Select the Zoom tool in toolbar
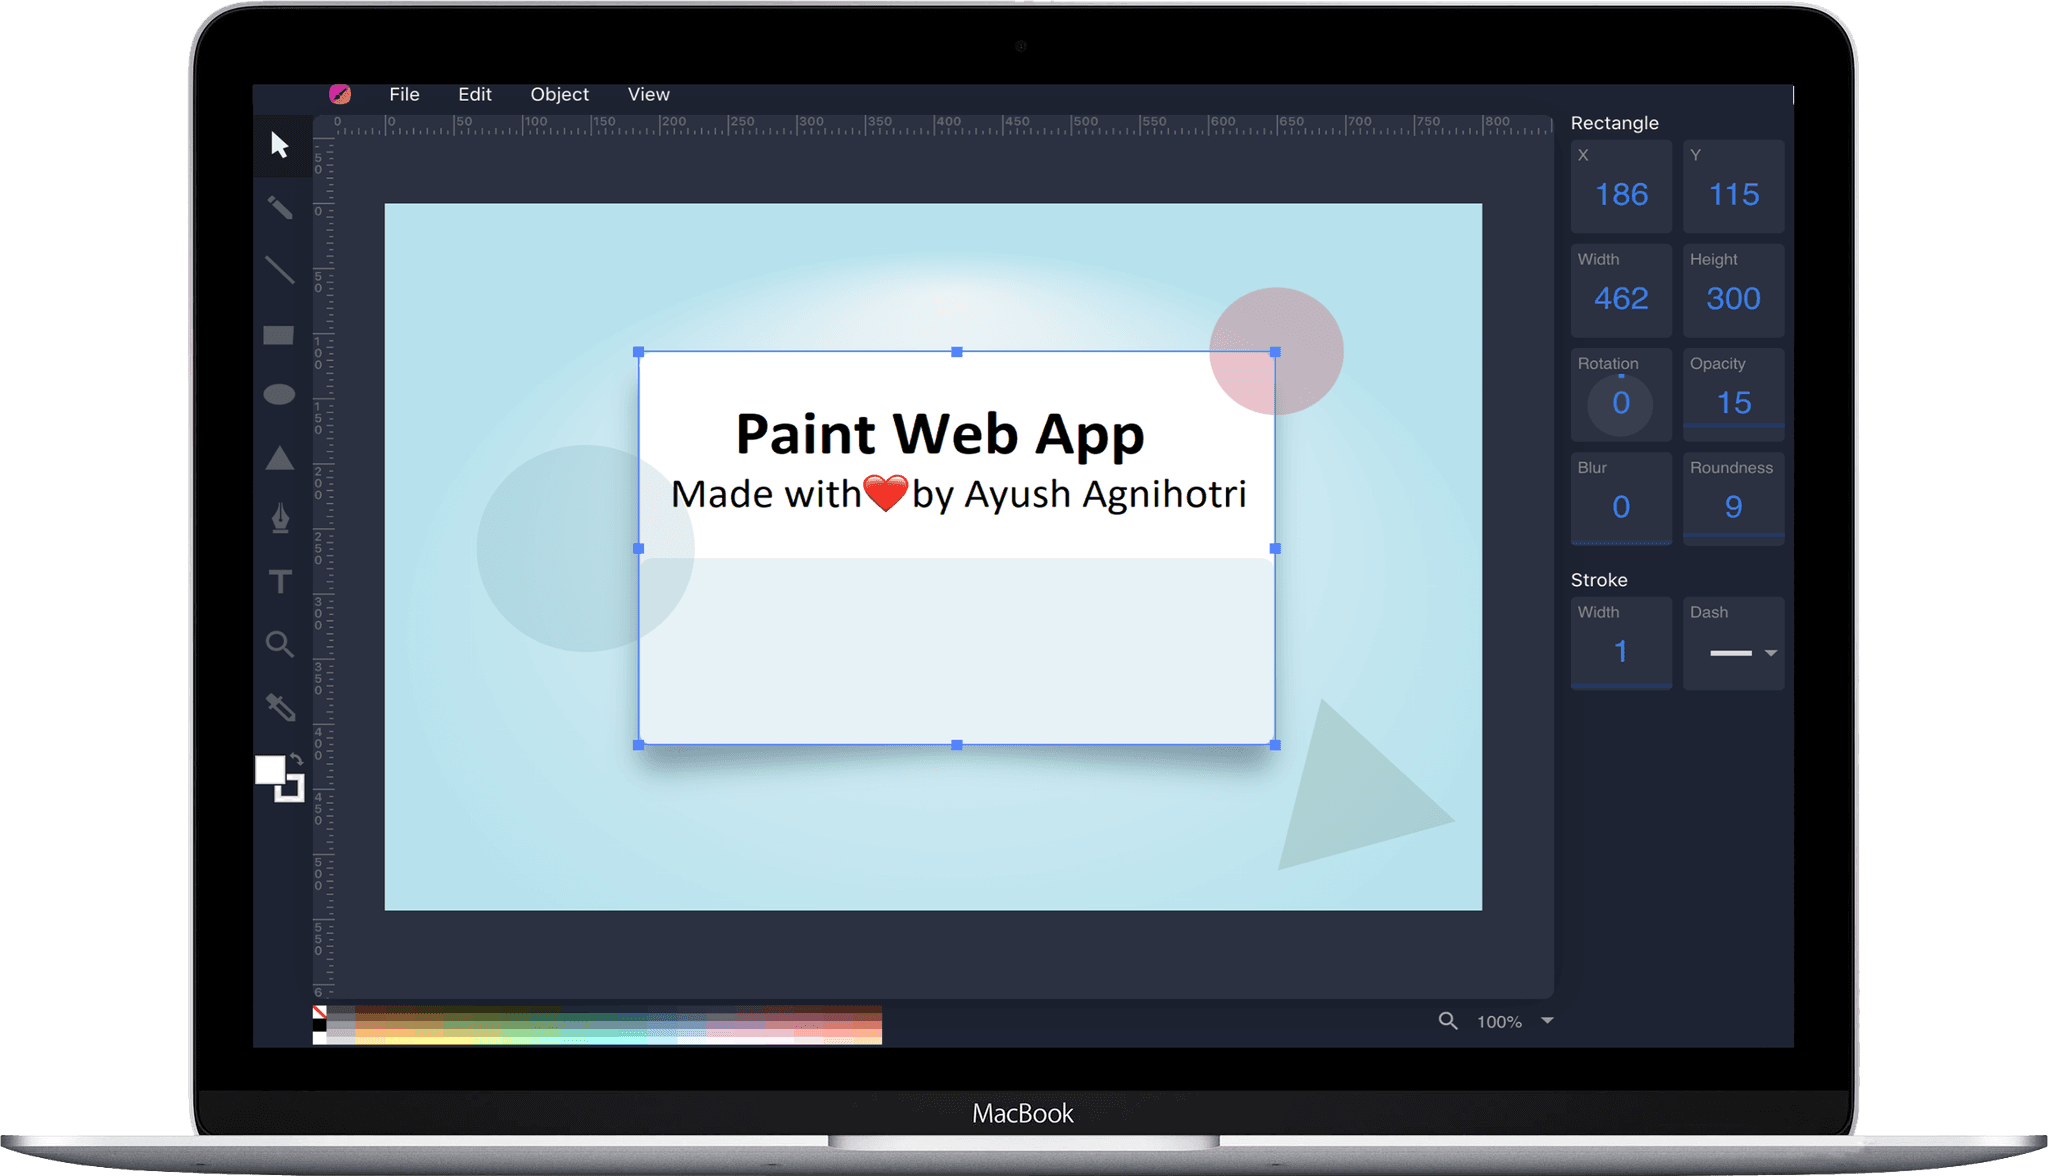The width and height of the screenshot is (2048, 1176). [279, 644]
